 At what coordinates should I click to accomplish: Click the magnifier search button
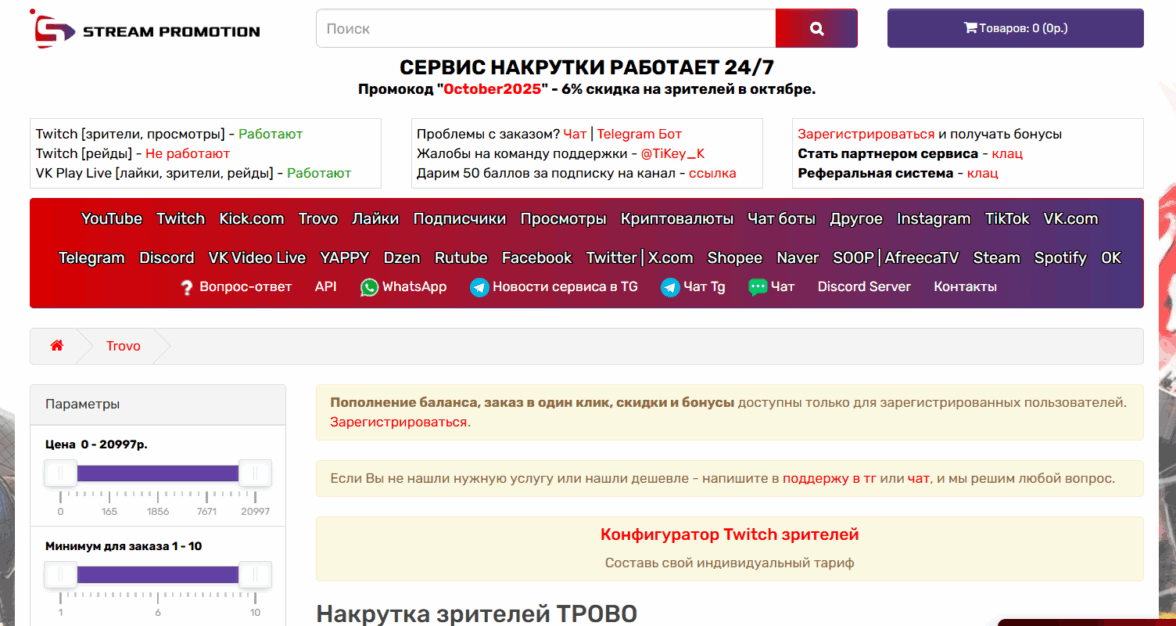click(x=817, y=28)
